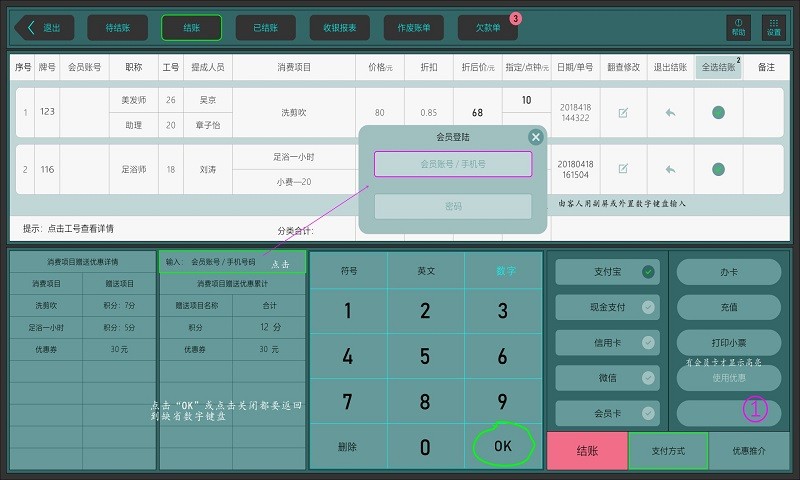Click 提成人员 吴京
Screen dimensions: 800x480
click(x=207, y=100)
